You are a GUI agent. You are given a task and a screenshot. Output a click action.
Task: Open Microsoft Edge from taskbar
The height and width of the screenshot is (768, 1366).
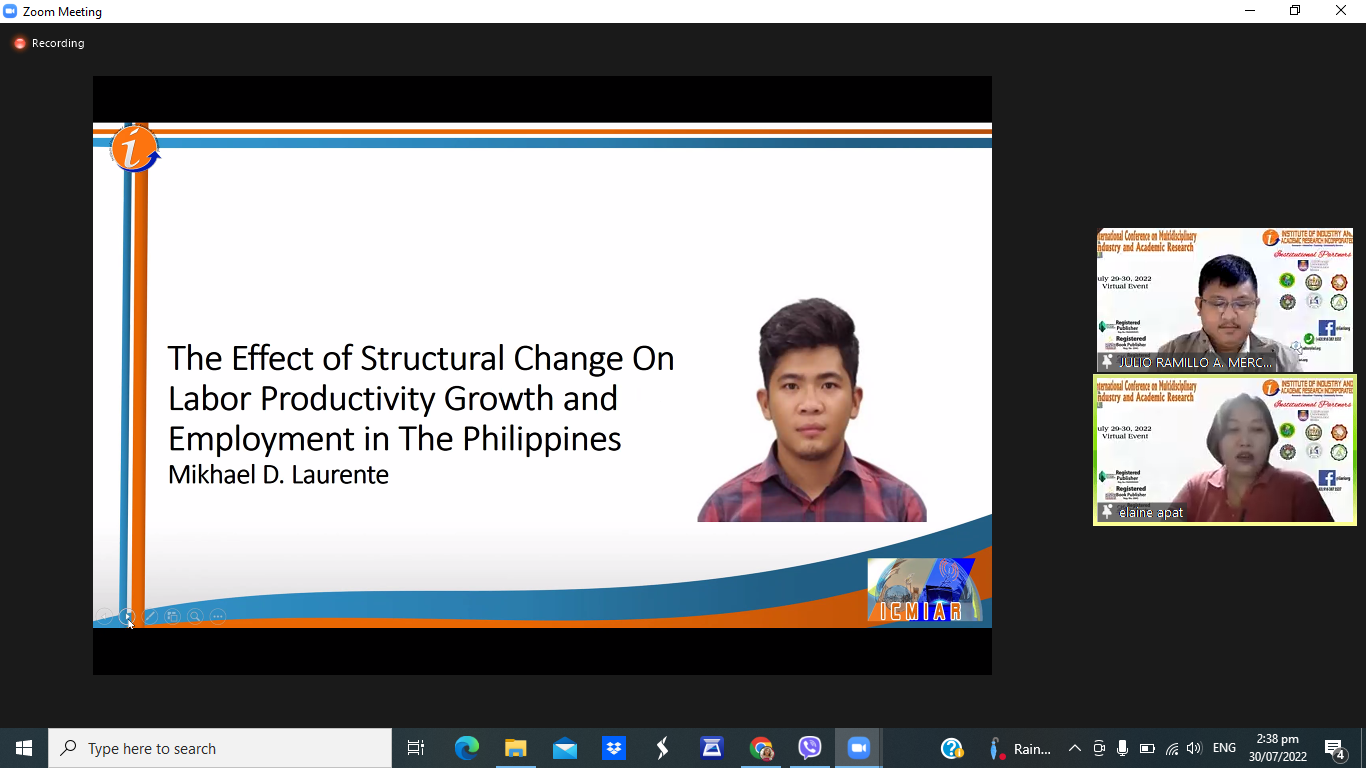pos(467,748)
